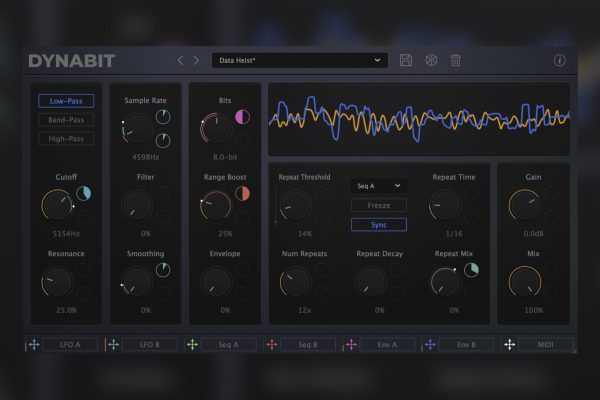Open the Seq A source dropdown

click(x=379, y=186)
